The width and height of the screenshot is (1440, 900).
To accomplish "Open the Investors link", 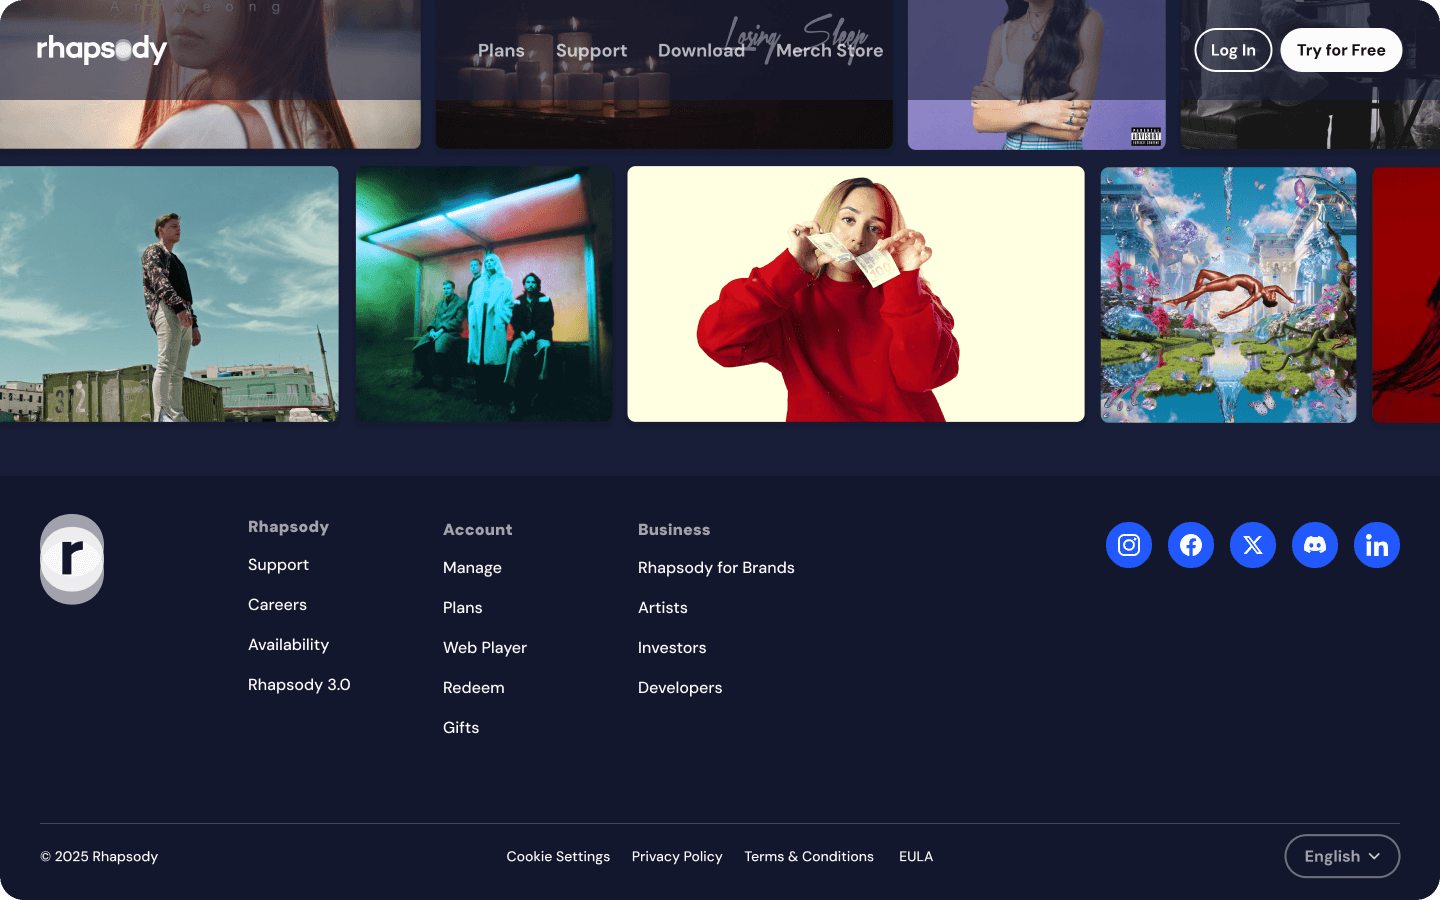I will coord(672,648).
